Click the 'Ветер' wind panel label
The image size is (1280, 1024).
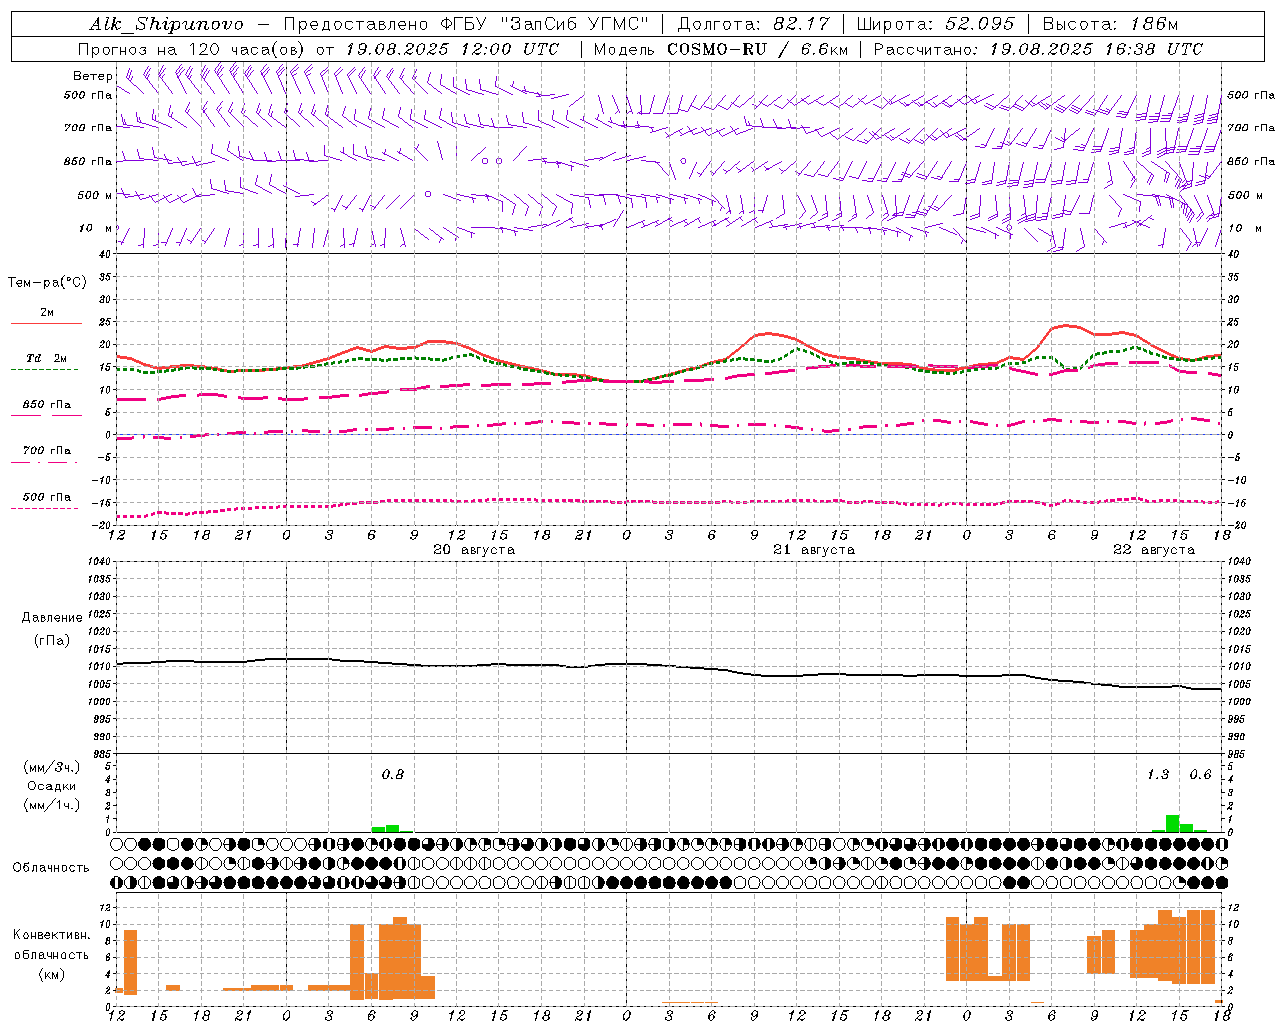tap(93, 76)
